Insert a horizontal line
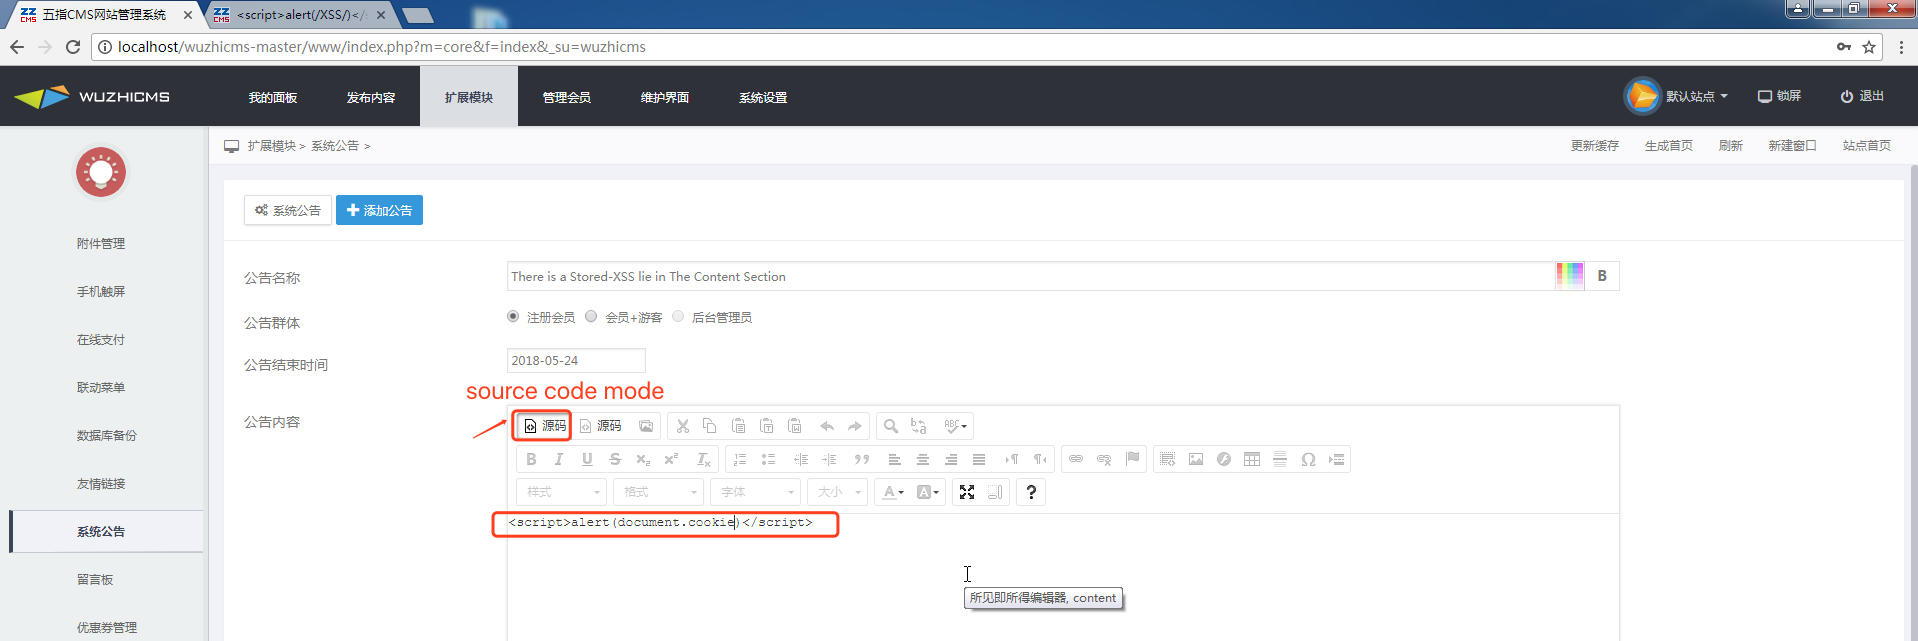1918x641 pixels. (1280, 459)
